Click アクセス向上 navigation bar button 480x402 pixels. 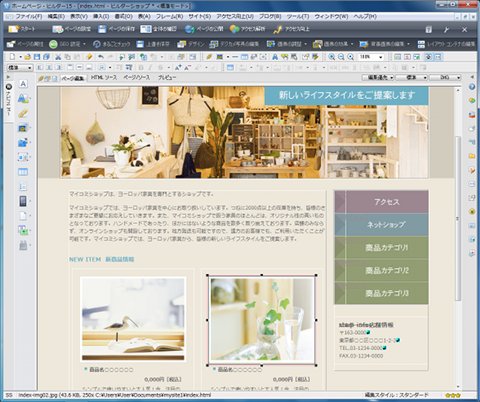tap(291, 29)
